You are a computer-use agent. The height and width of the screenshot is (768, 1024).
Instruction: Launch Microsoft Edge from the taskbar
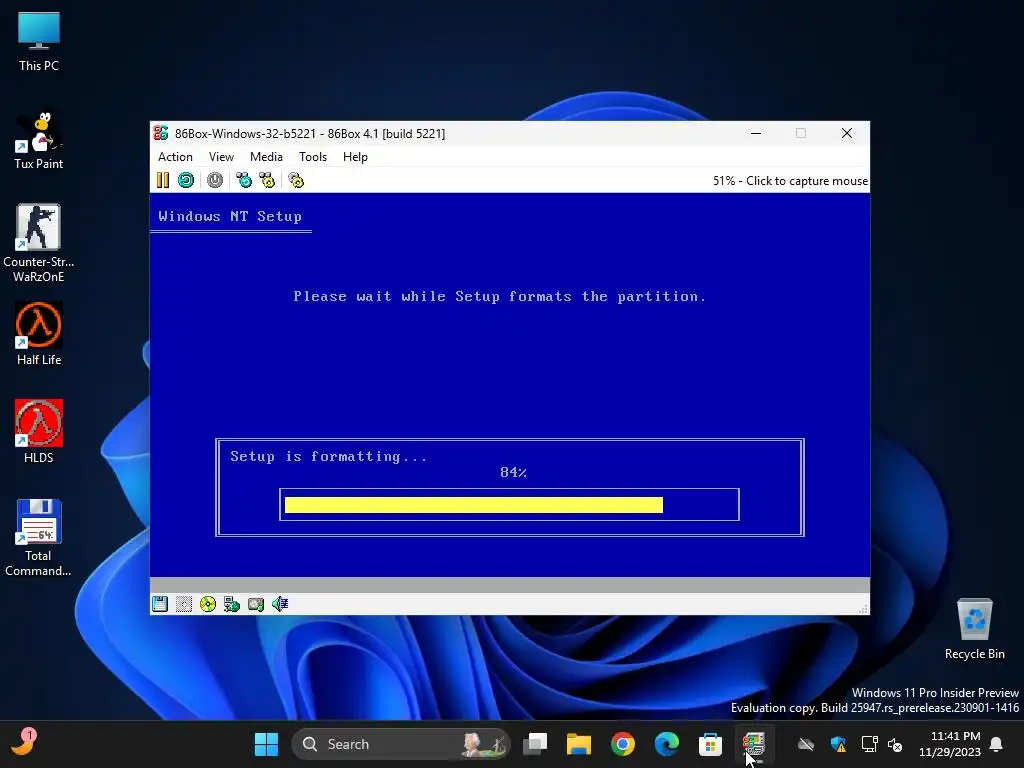[x=666, y=744]
